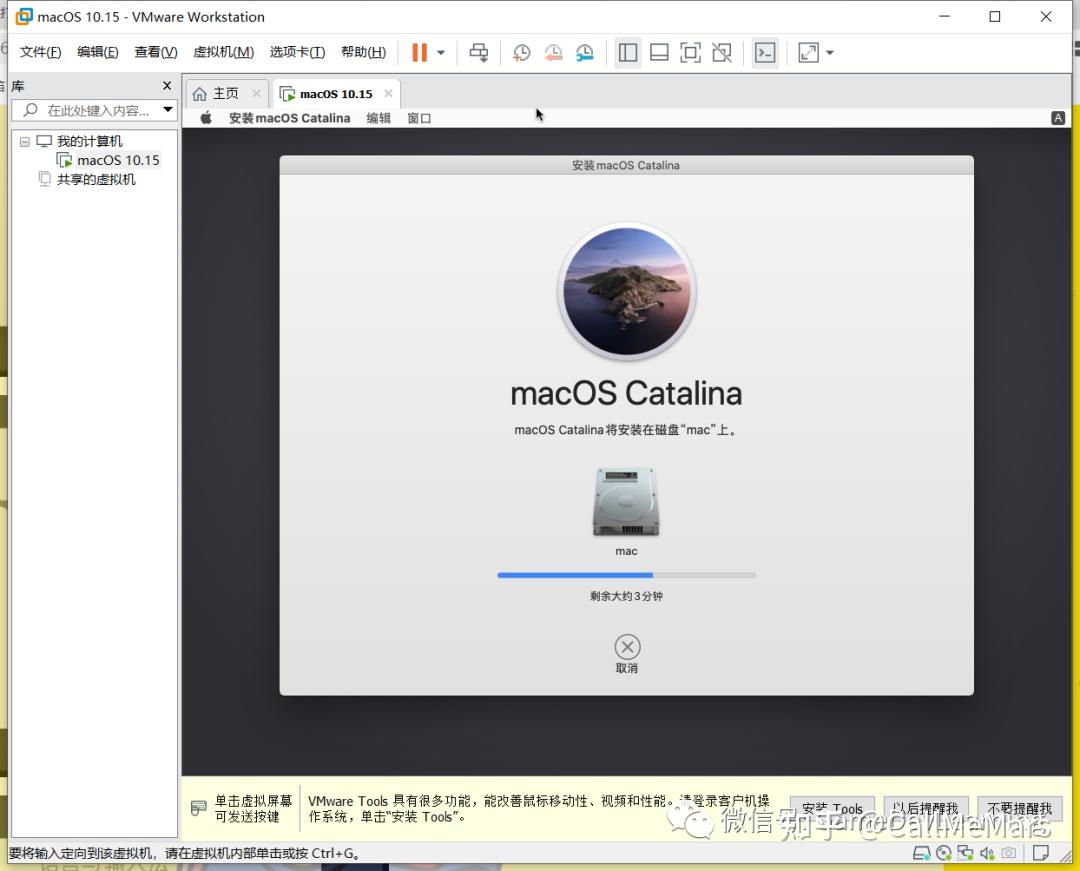Viewport: 1080px width, 871px height.
Task: Collapse the 我的计算机 tree node
Action: tap(25, 141)
